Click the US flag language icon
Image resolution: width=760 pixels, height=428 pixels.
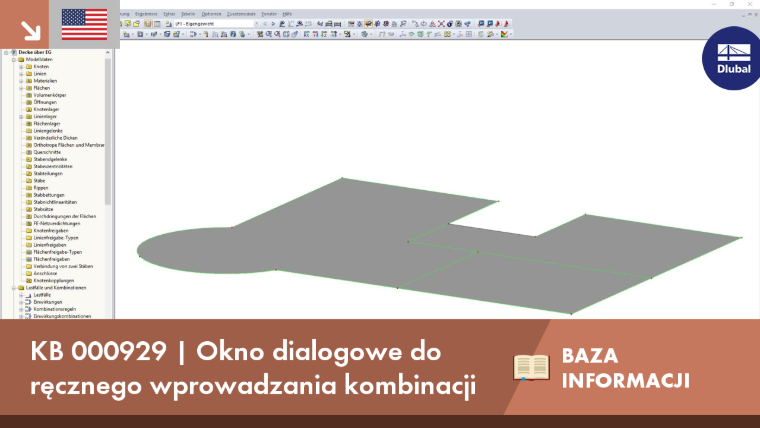84,24
